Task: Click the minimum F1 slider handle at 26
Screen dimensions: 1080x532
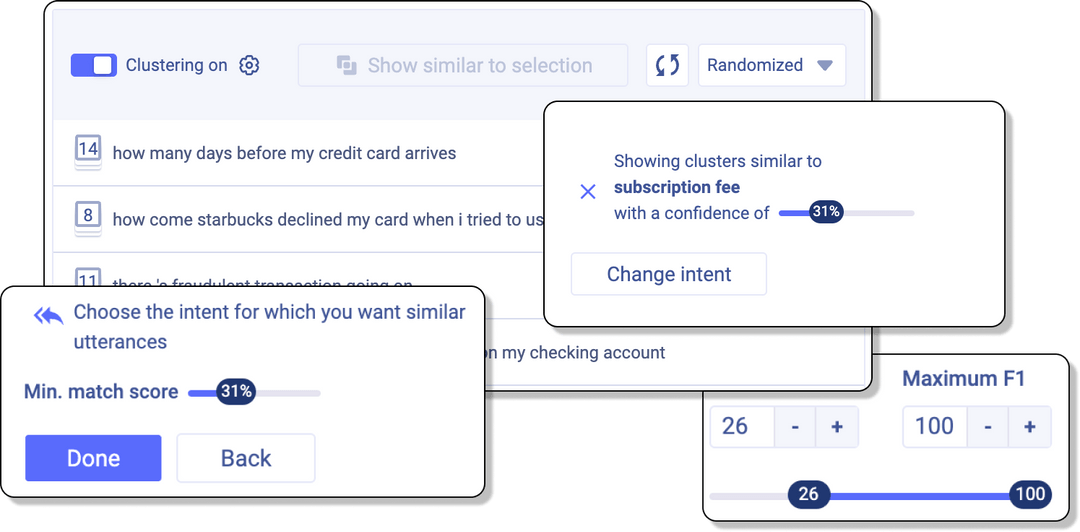Action: click(809, 494)
